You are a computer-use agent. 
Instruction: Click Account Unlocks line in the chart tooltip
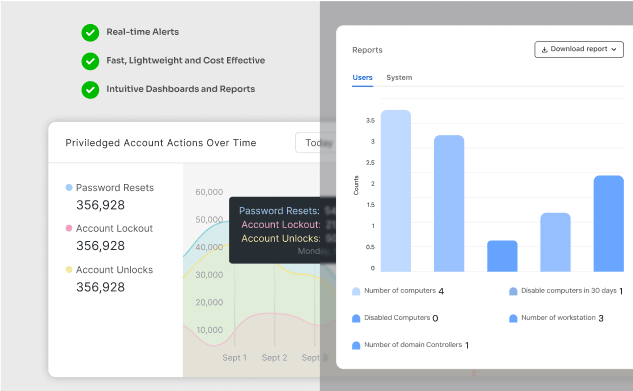click(x=288, y=238)
